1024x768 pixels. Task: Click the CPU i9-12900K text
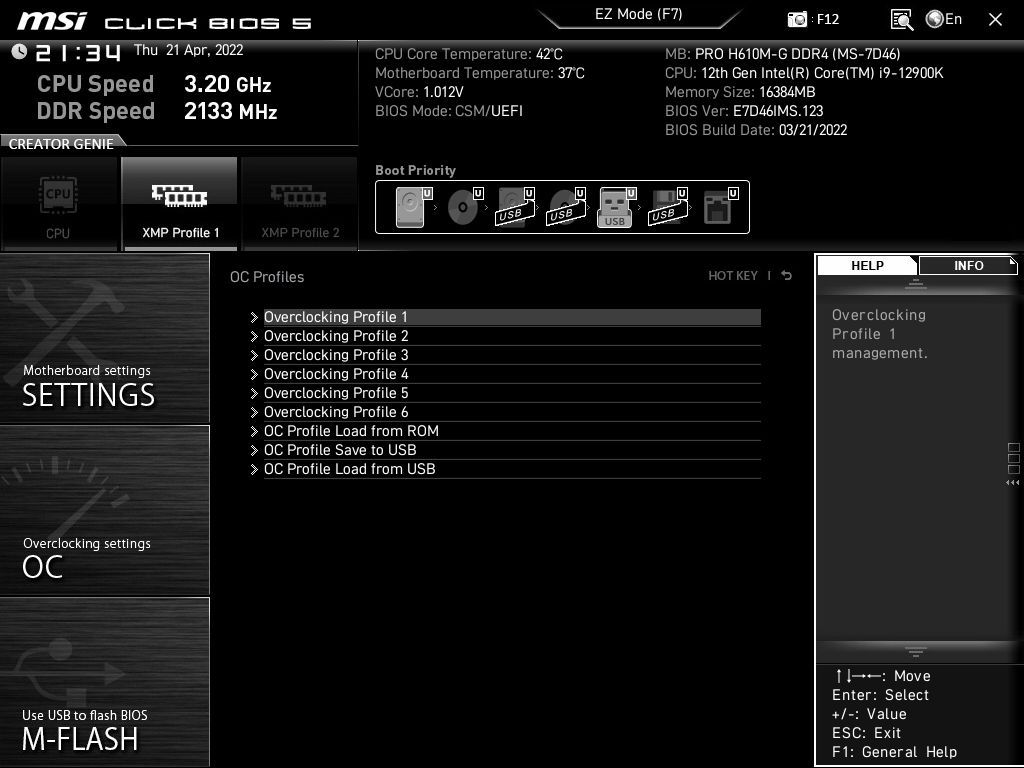[804, 73]
